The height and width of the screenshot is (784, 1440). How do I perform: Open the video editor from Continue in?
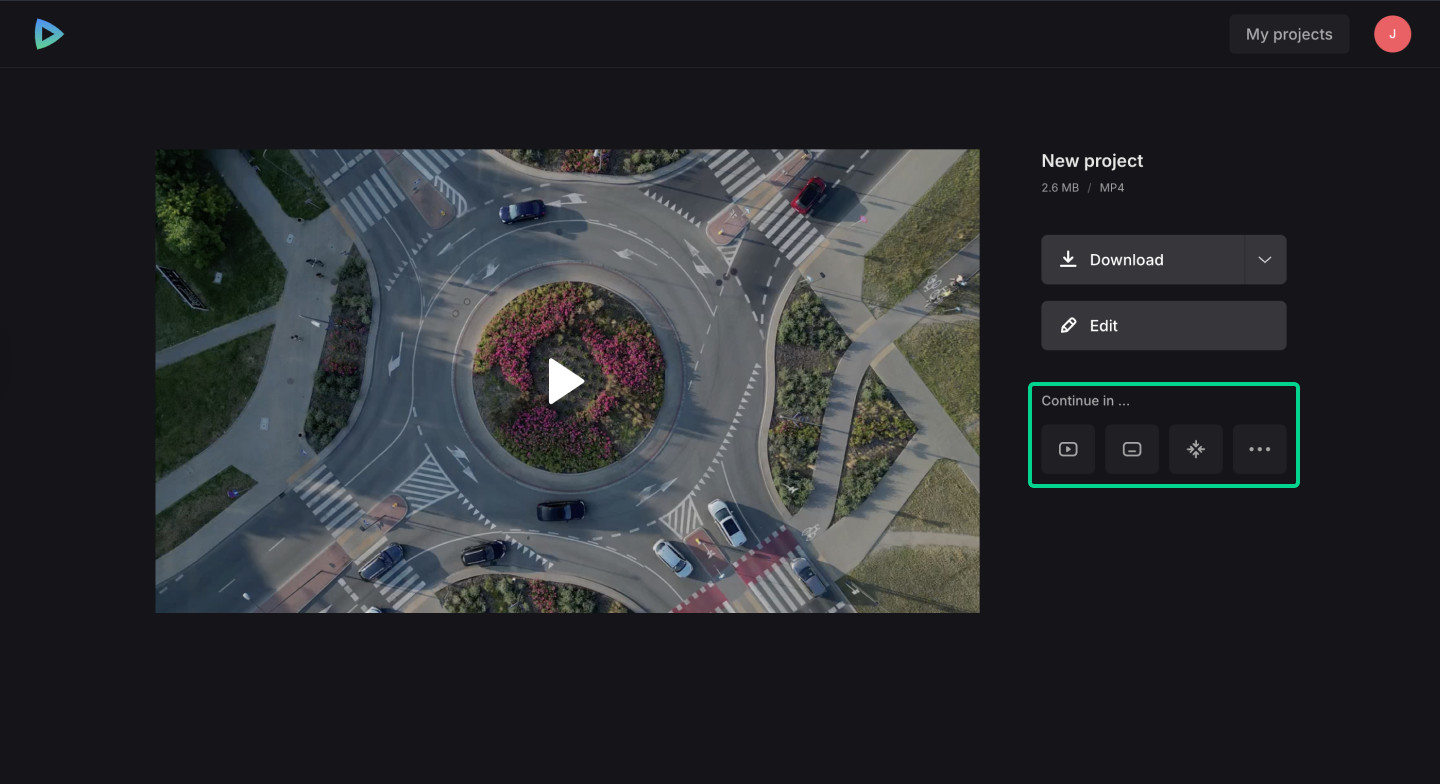(x=1068, y=449)
